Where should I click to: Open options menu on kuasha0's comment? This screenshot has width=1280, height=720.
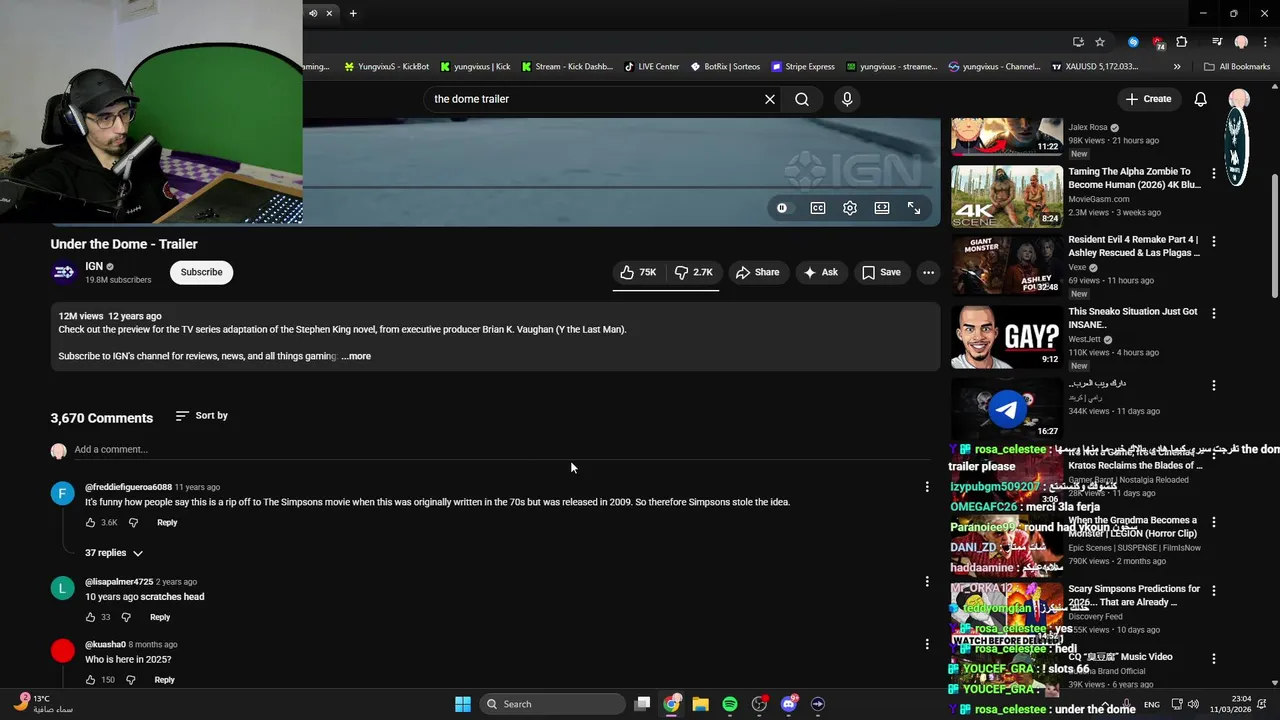(x=927, y=645)
